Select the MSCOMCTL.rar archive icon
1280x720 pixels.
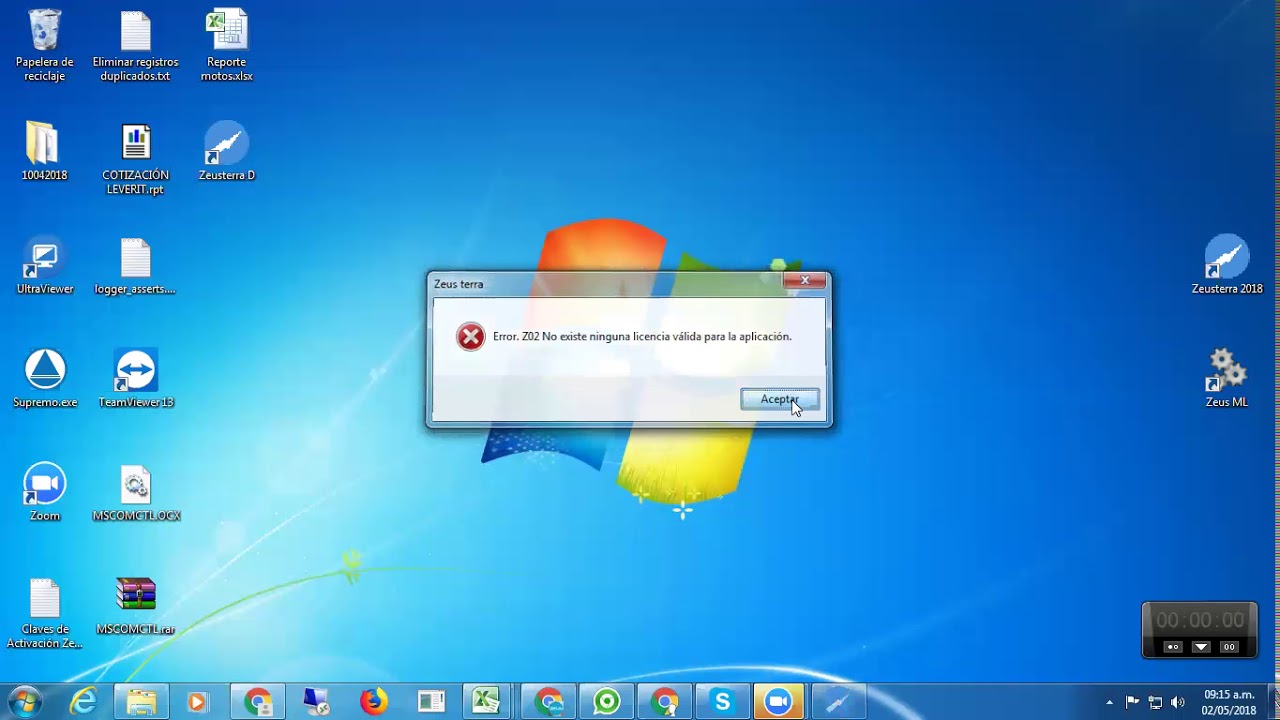[136, 607]
